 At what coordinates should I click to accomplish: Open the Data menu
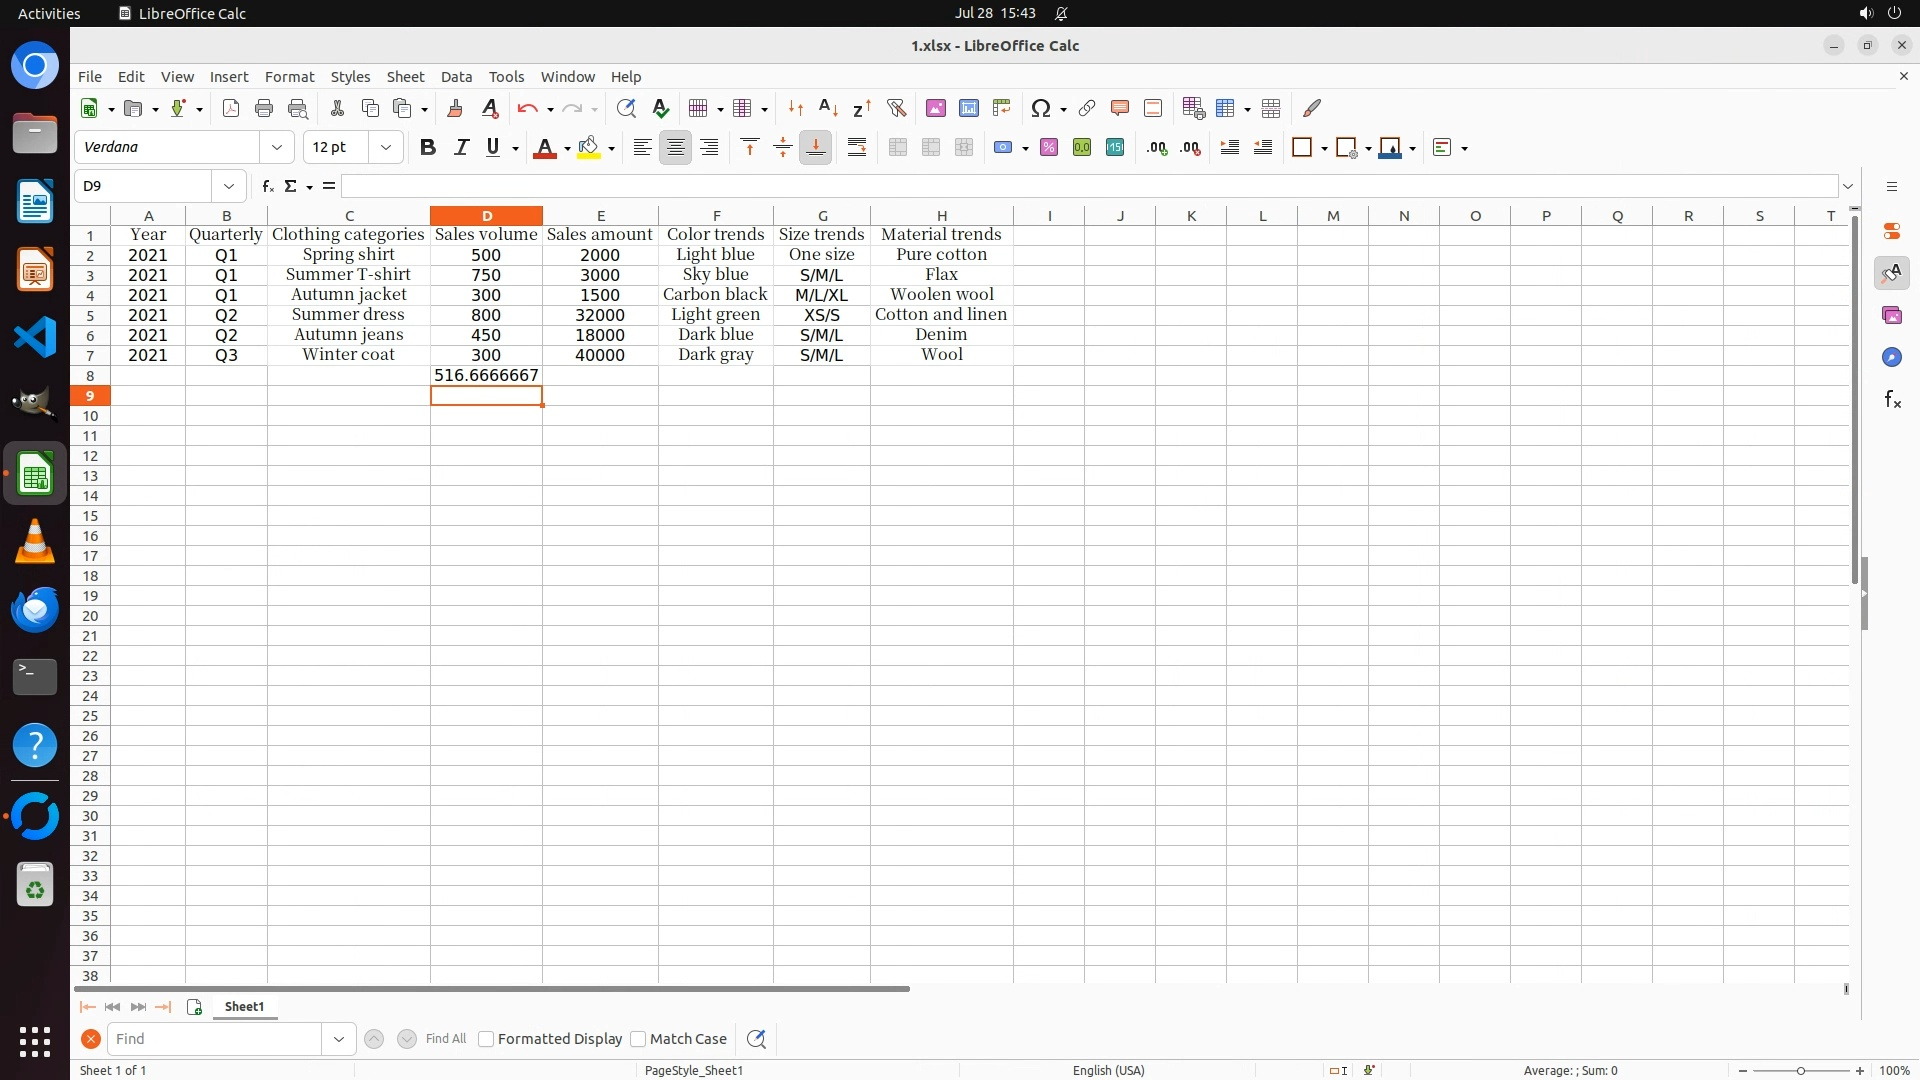456,77
